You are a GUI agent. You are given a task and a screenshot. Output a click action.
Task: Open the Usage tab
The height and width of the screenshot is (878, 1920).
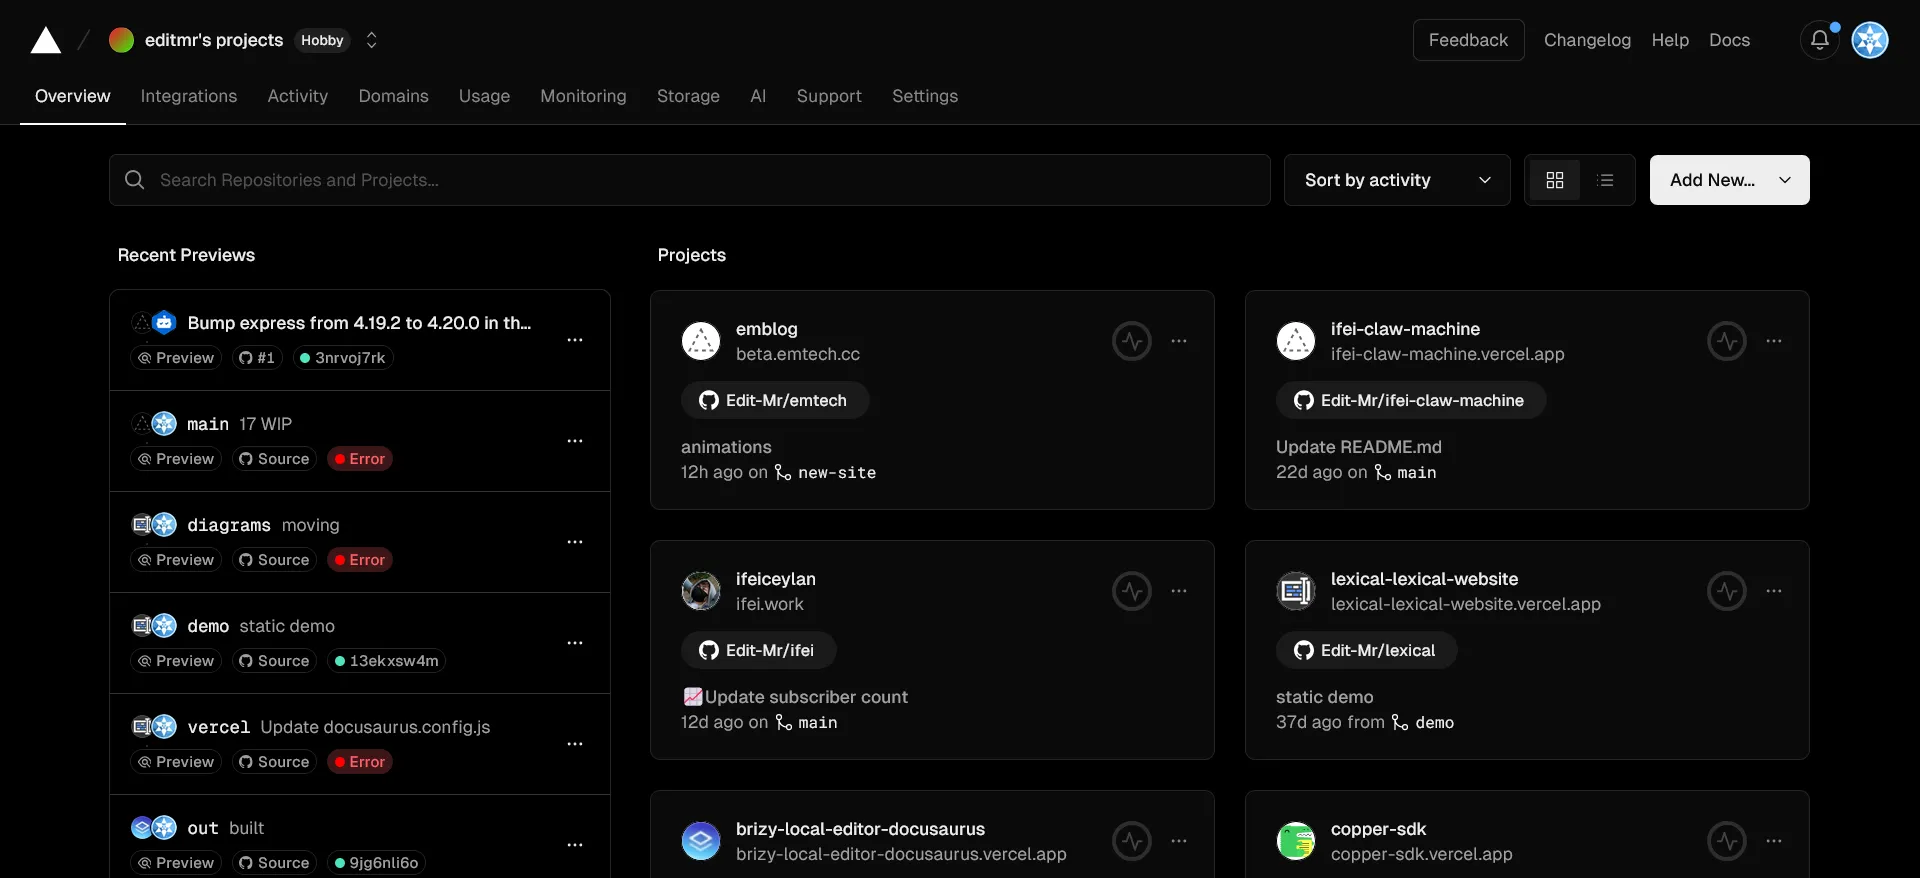point(484,96)
